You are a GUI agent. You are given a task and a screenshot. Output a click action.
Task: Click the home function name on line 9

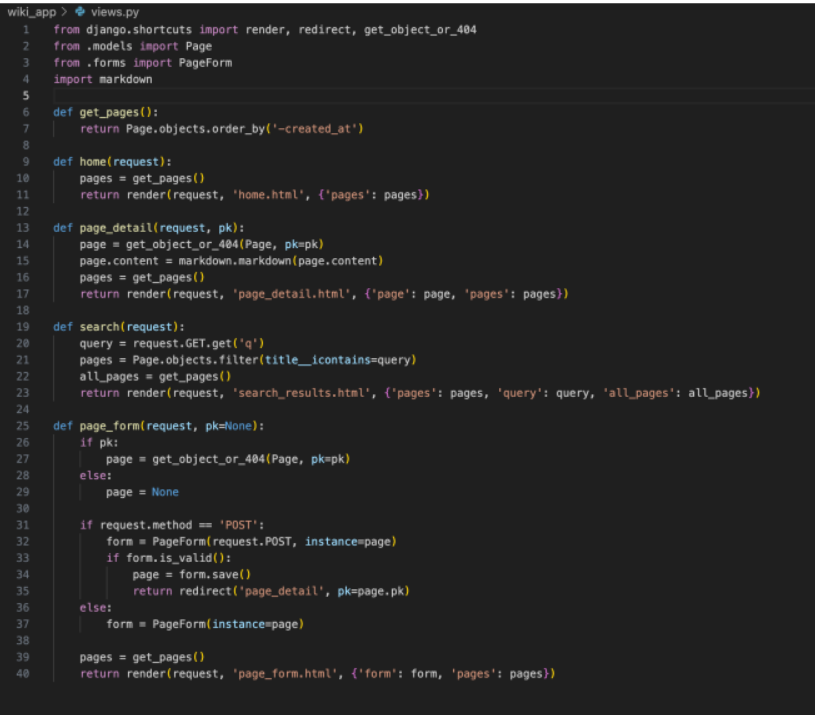click(x=95, y=161)
